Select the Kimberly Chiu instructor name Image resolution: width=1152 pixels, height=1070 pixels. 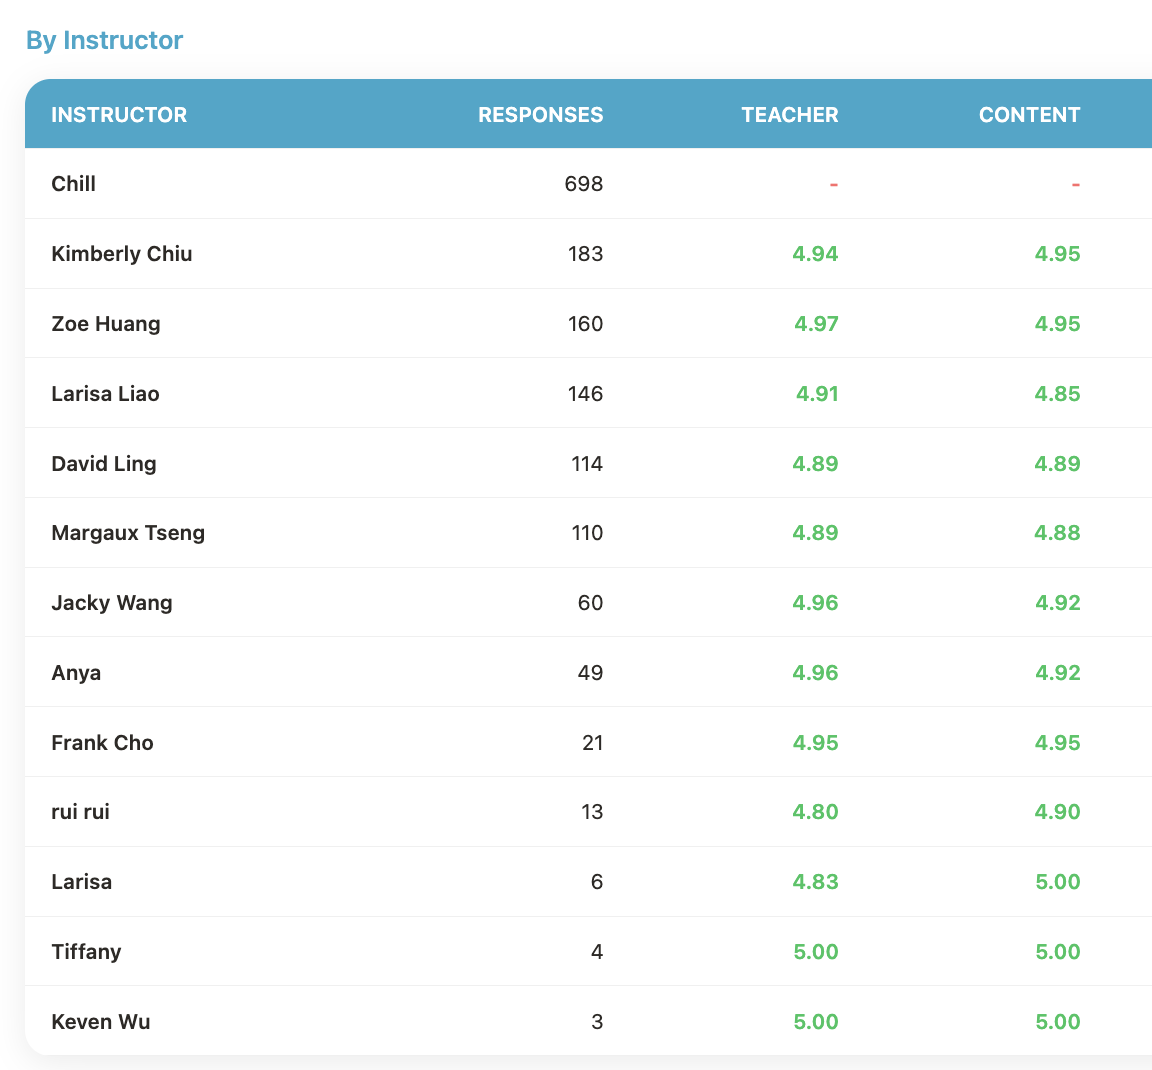[122, 254]
